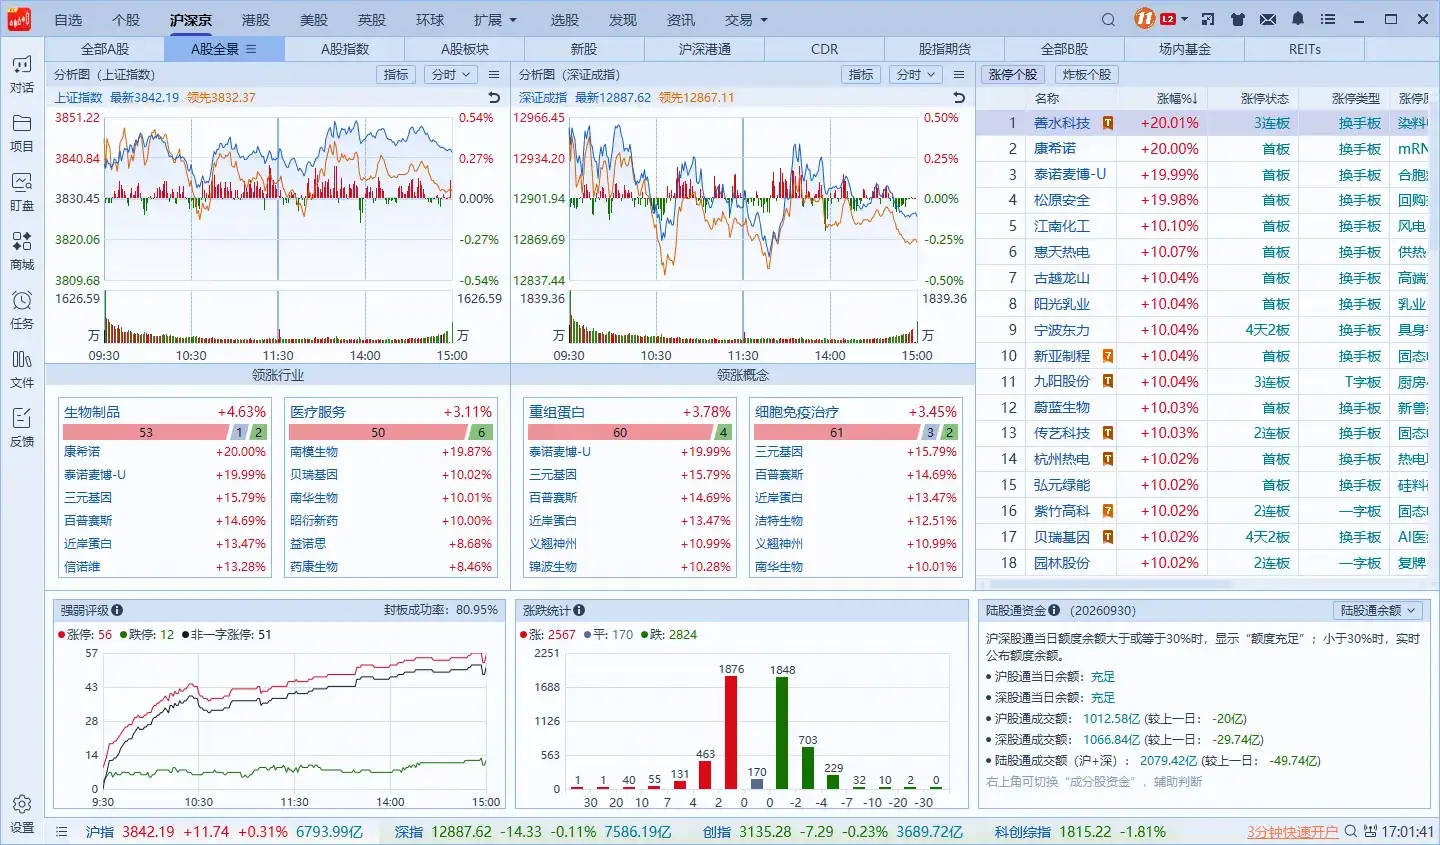Select the REITs tab
1440x845 pixels.
click(x=1305, y=49)
